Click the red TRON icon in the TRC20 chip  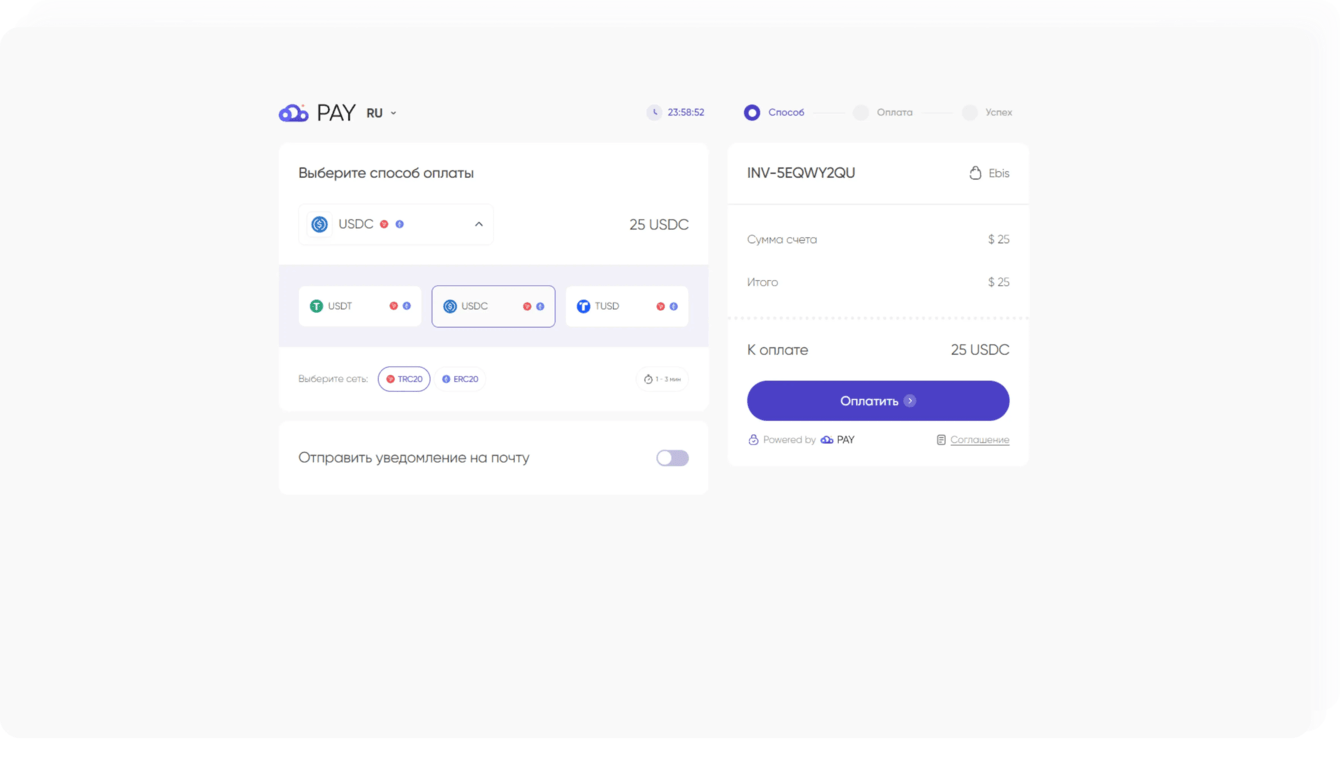click(x=390, y=379)
